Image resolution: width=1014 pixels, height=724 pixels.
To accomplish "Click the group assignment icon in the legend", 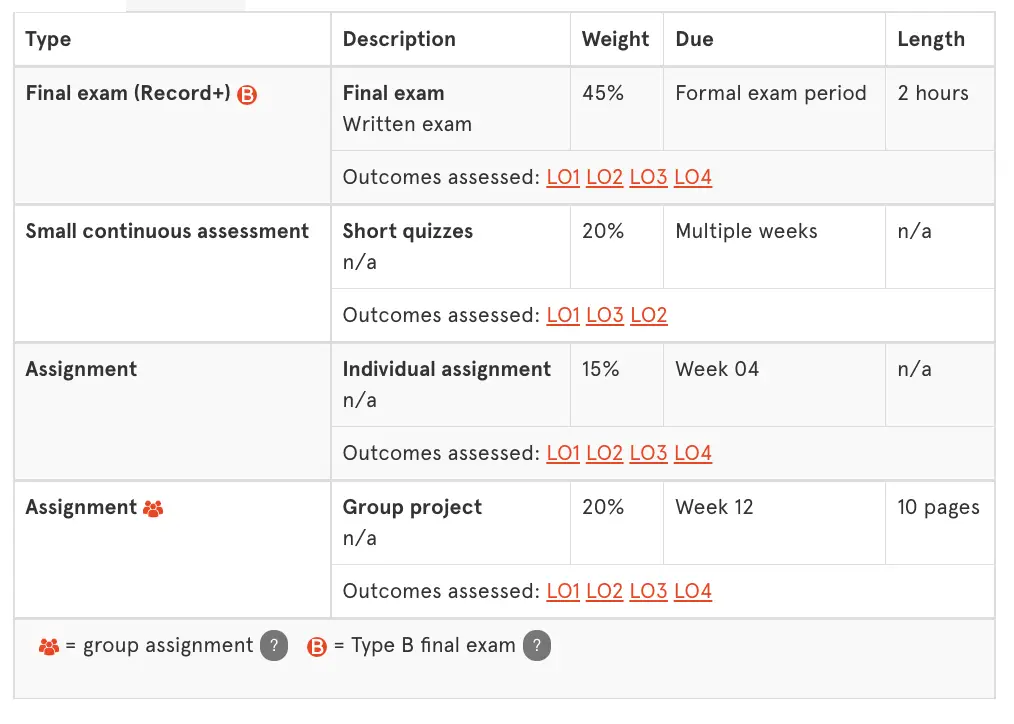I will click(x=49, y=646).
